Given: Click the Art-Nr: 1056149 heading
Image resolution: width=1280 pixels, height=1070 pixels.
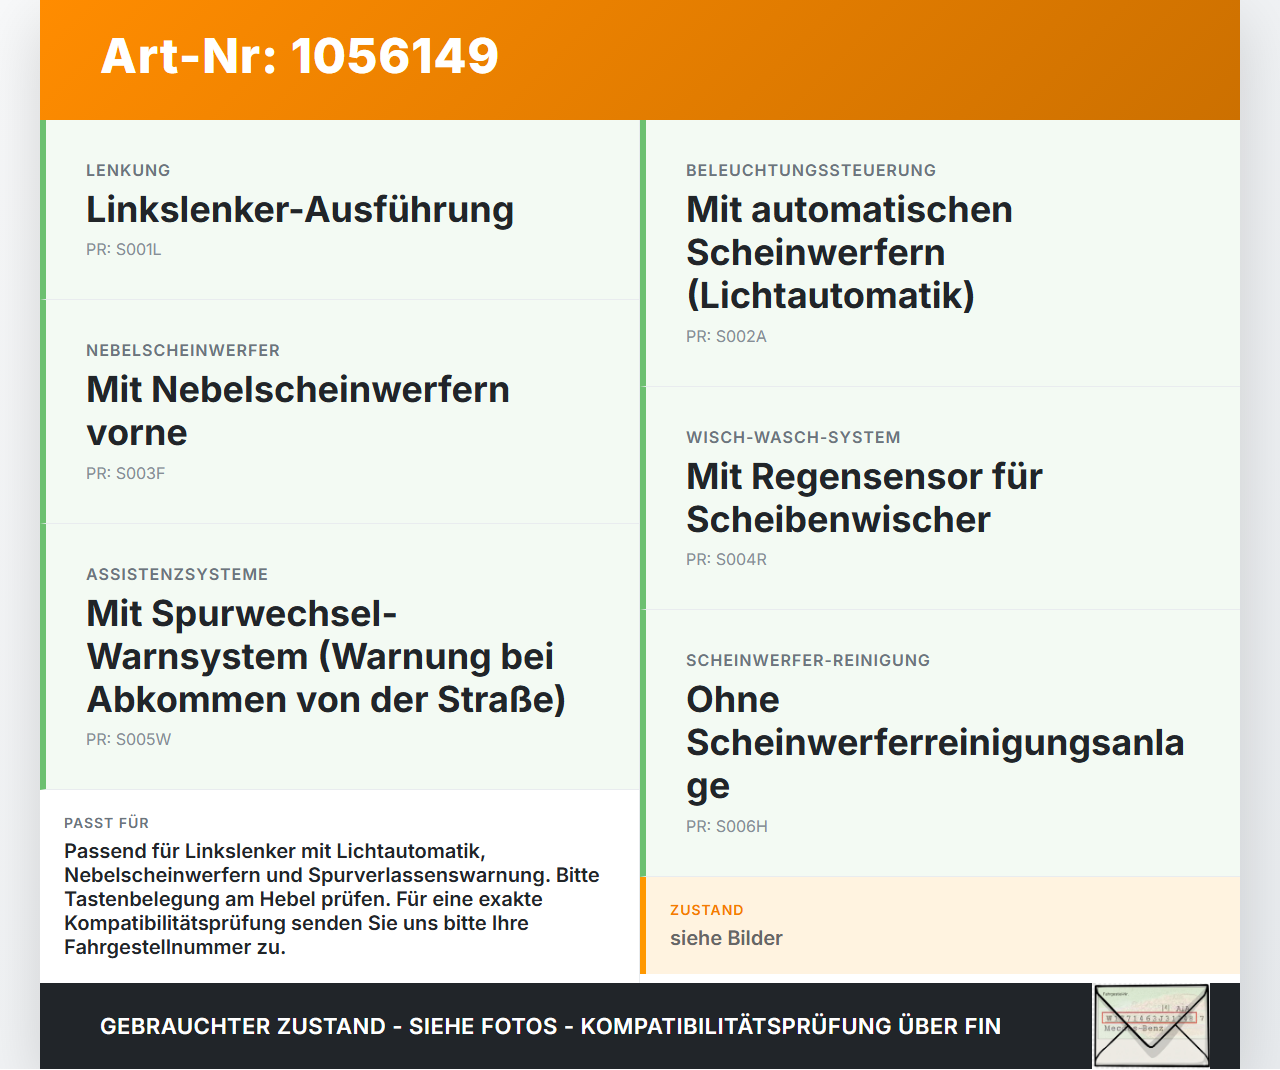Looking at the screenshot, I should [x=300, y=56].
